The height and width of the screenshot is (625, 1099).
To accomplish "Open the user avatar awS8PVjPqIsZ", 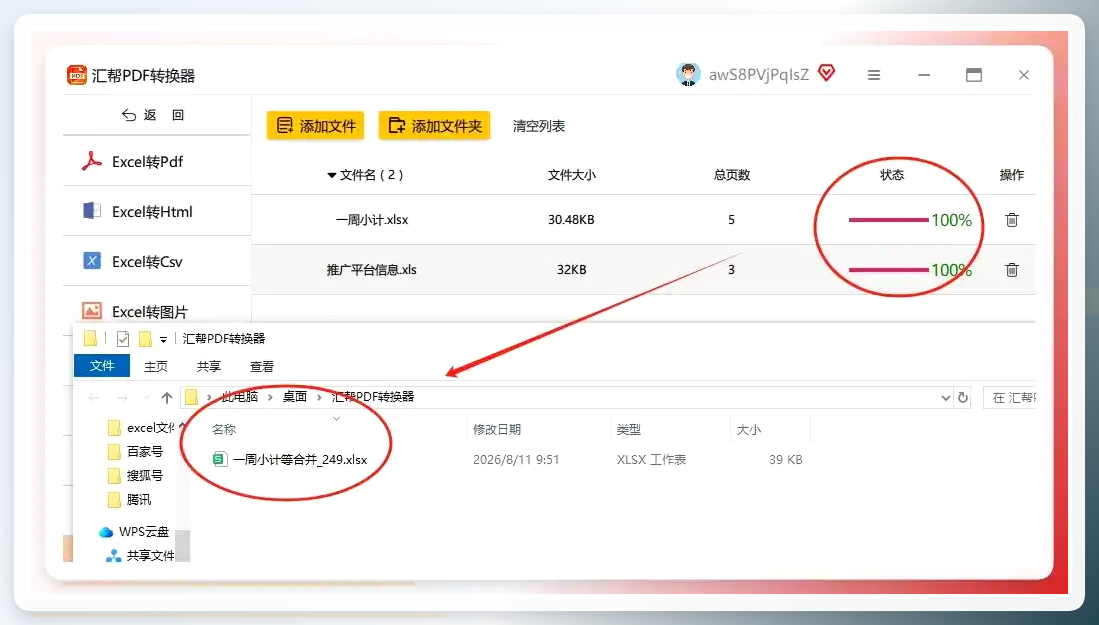I will click(688, 74).
